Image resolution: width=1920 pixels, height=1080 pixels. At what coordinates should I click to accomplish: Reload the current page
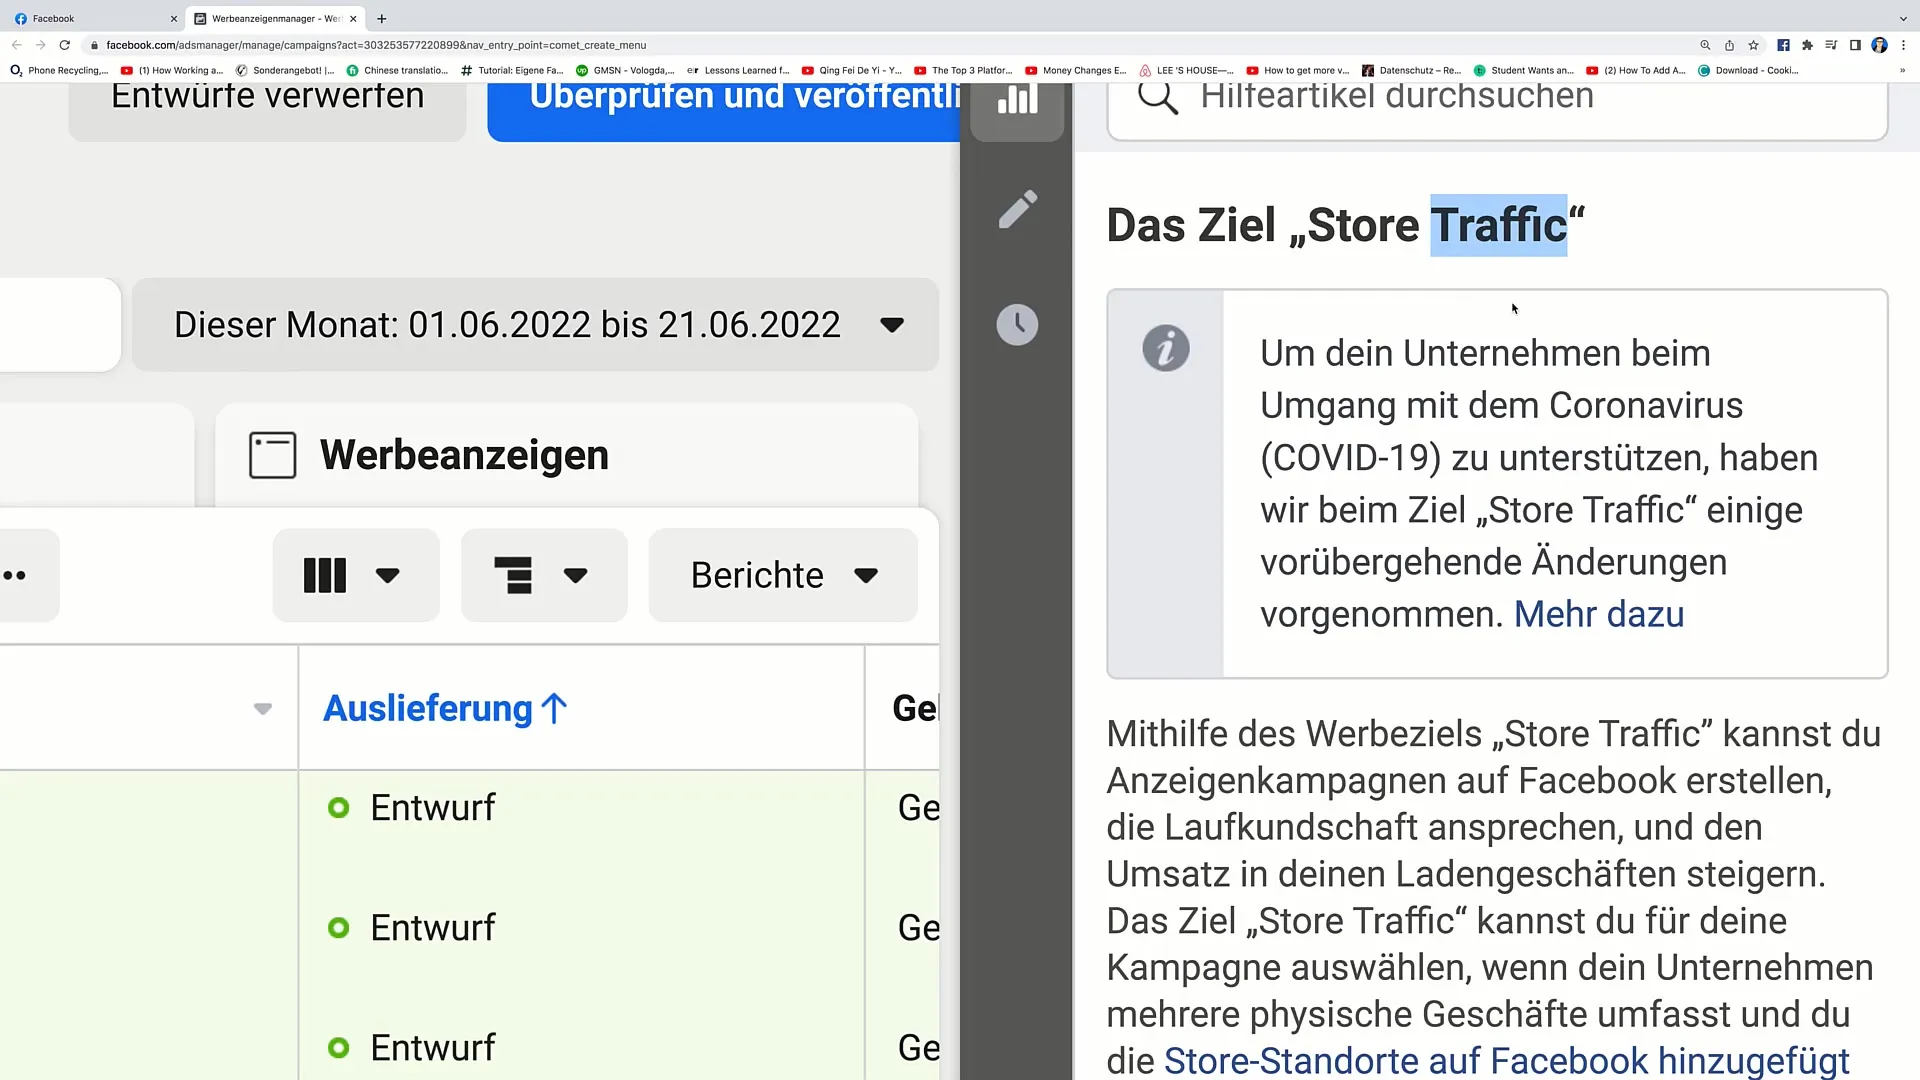pos(65,45)
